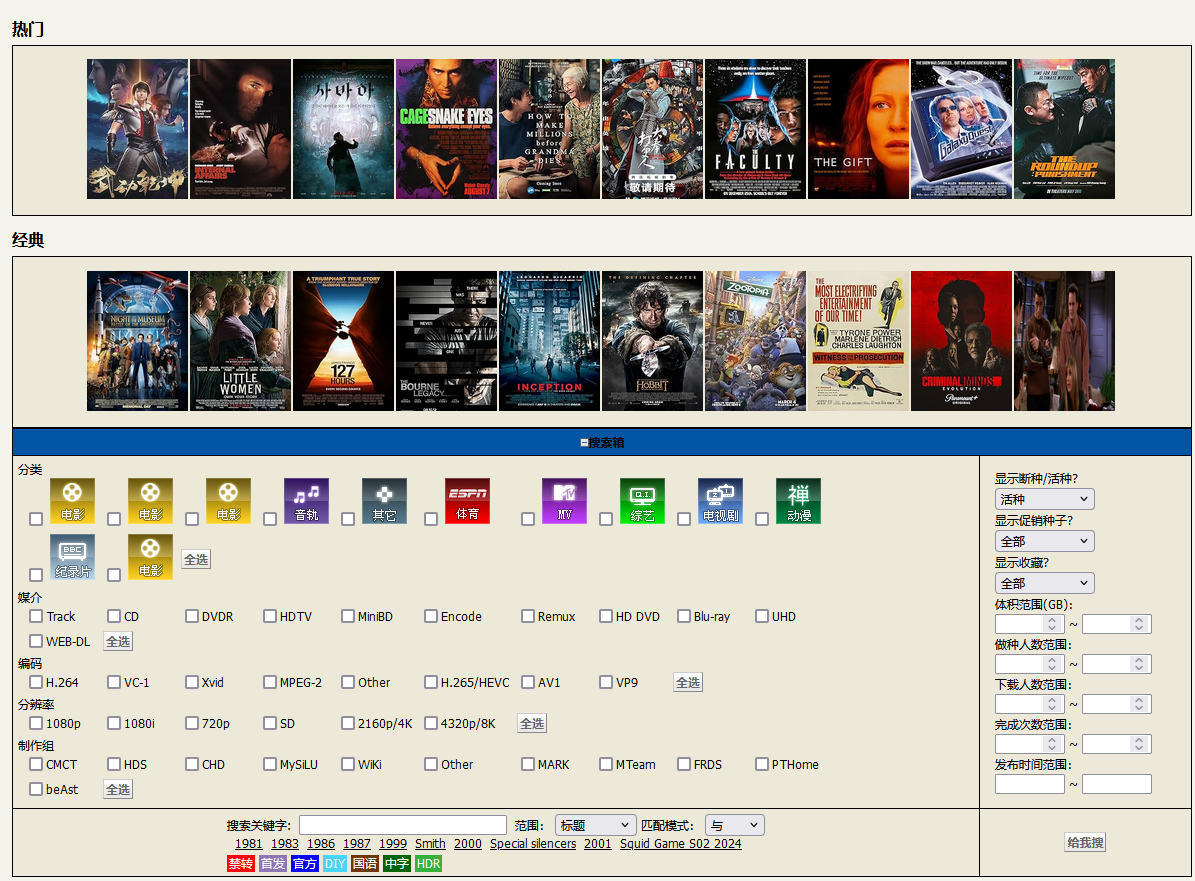1195x881 pixels.
Task: Click the Special silencers keyword link
Action: (533, 844)
